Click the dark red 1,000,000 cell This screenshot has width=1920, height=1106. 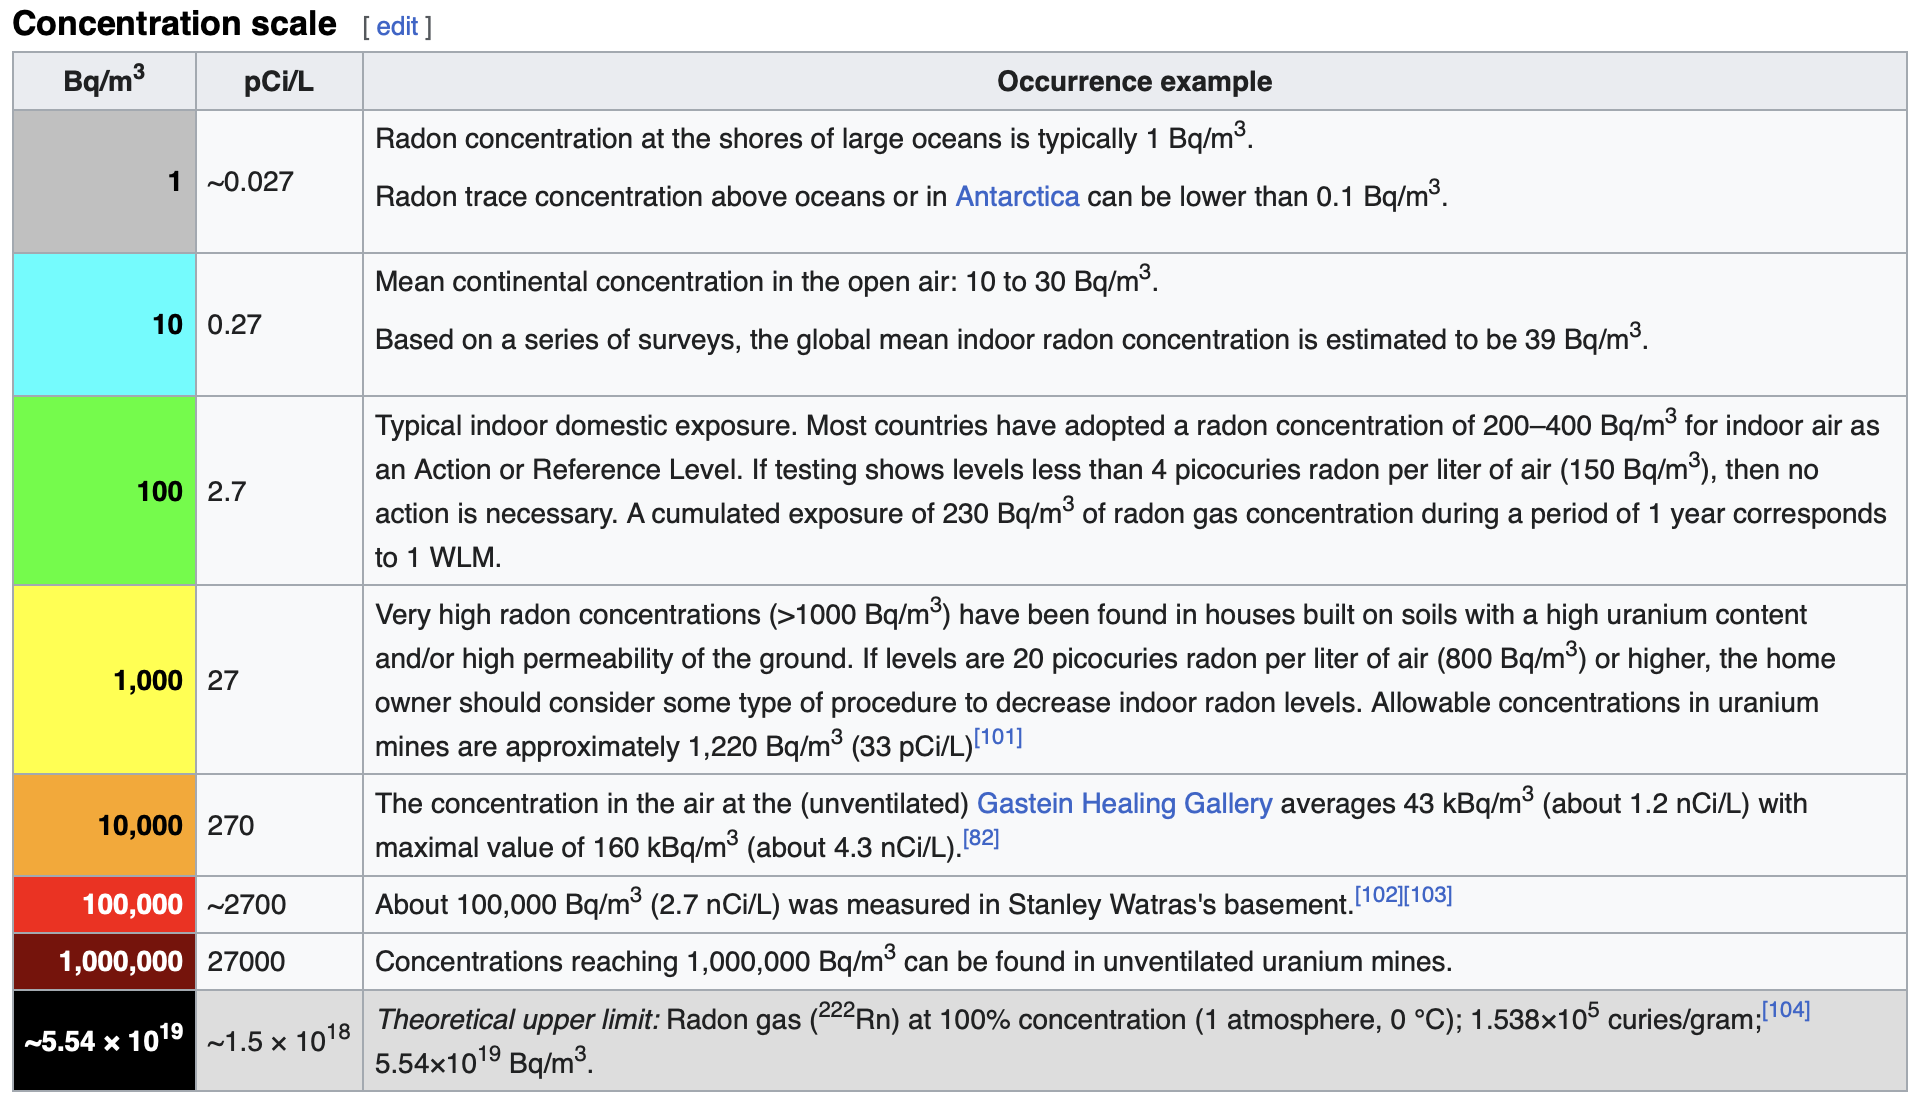(x=104, y=962)
